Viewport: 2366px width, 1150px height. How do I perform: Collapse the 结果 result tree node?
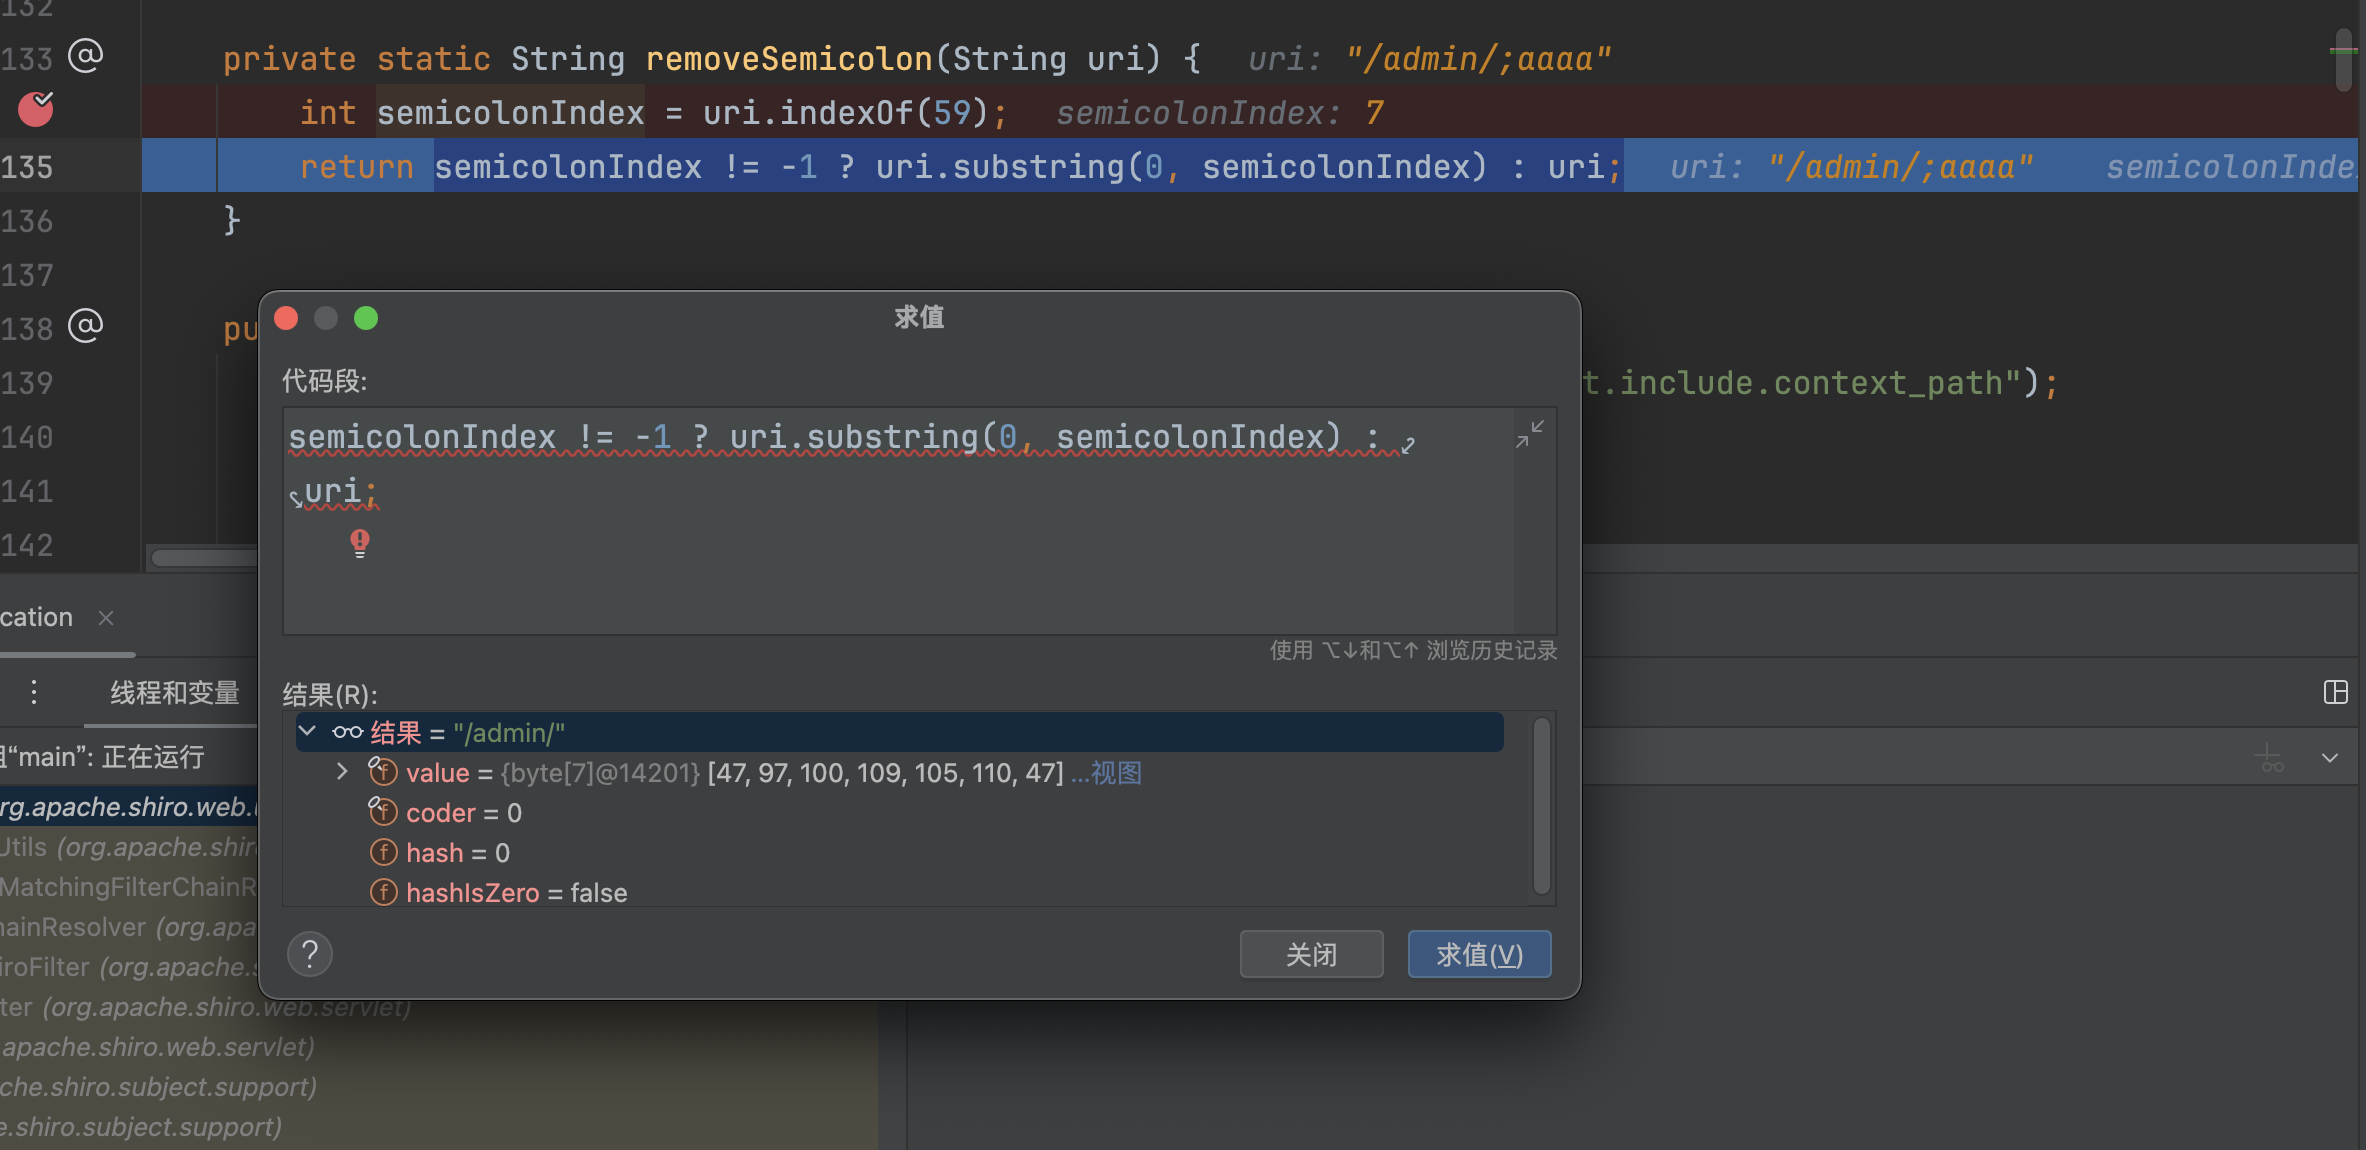tap(308, 732)
